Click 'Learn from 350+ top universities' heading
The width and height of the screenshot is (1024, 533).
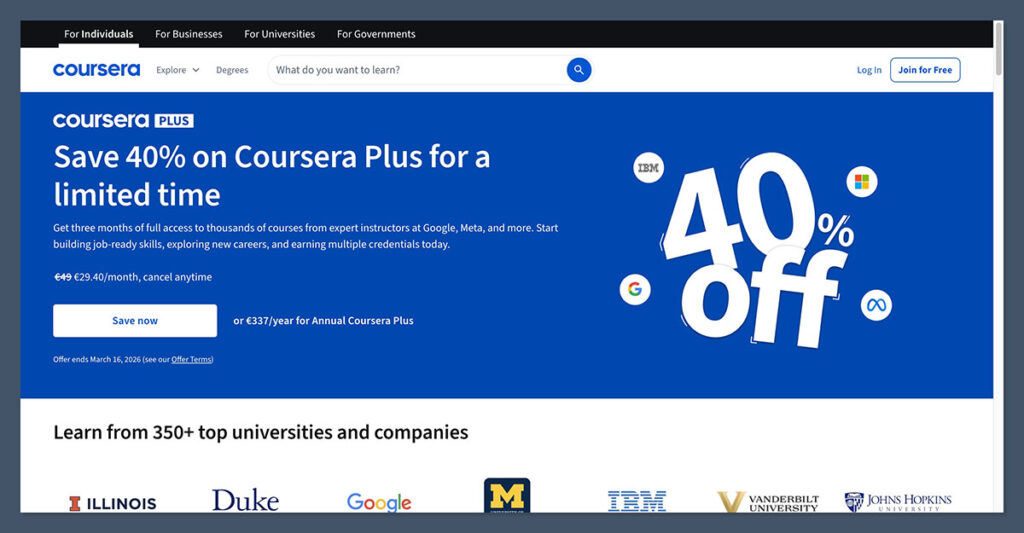[x=261, y=432]
